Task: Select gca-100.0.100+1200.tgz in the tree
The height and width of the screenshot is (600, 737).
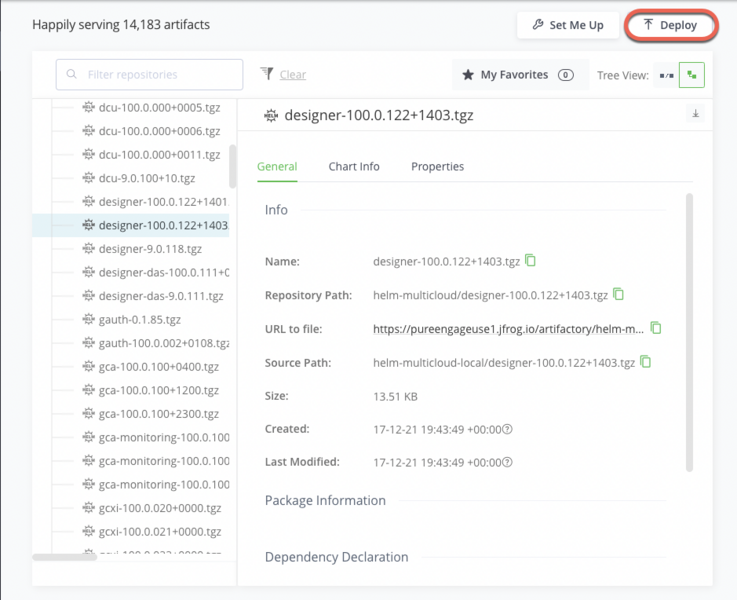Action: point(159,390)
